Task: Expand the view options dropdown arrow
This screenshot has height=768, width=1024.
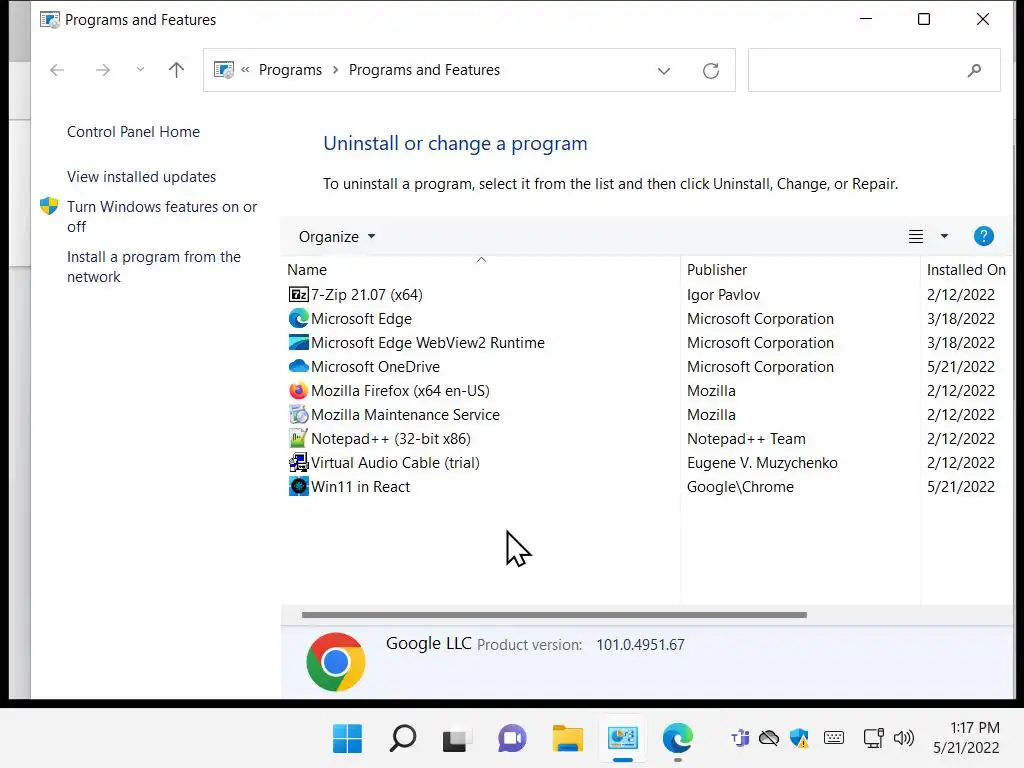Action: coord(944,236)
